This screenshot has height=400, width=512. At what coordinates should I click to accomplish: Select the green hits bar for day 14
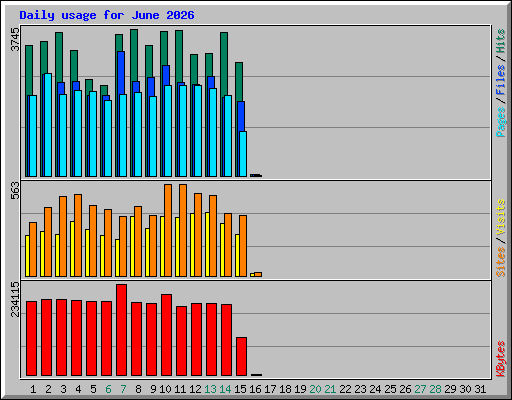(224, 63)
